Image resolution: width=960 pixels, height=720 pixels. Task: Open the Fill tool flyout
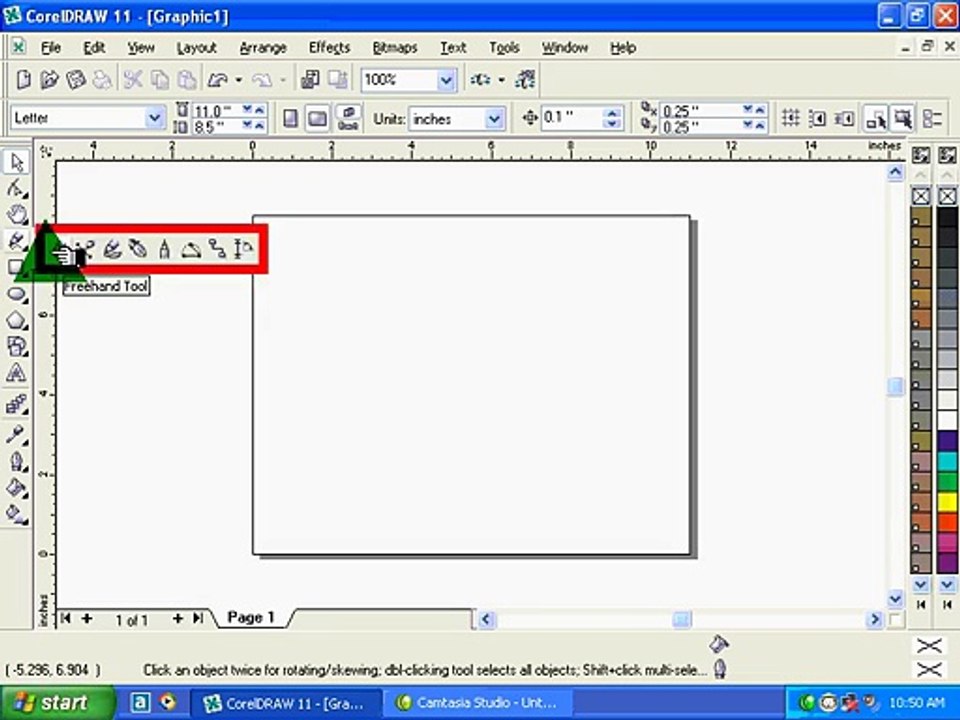click(x=17, y=487)
